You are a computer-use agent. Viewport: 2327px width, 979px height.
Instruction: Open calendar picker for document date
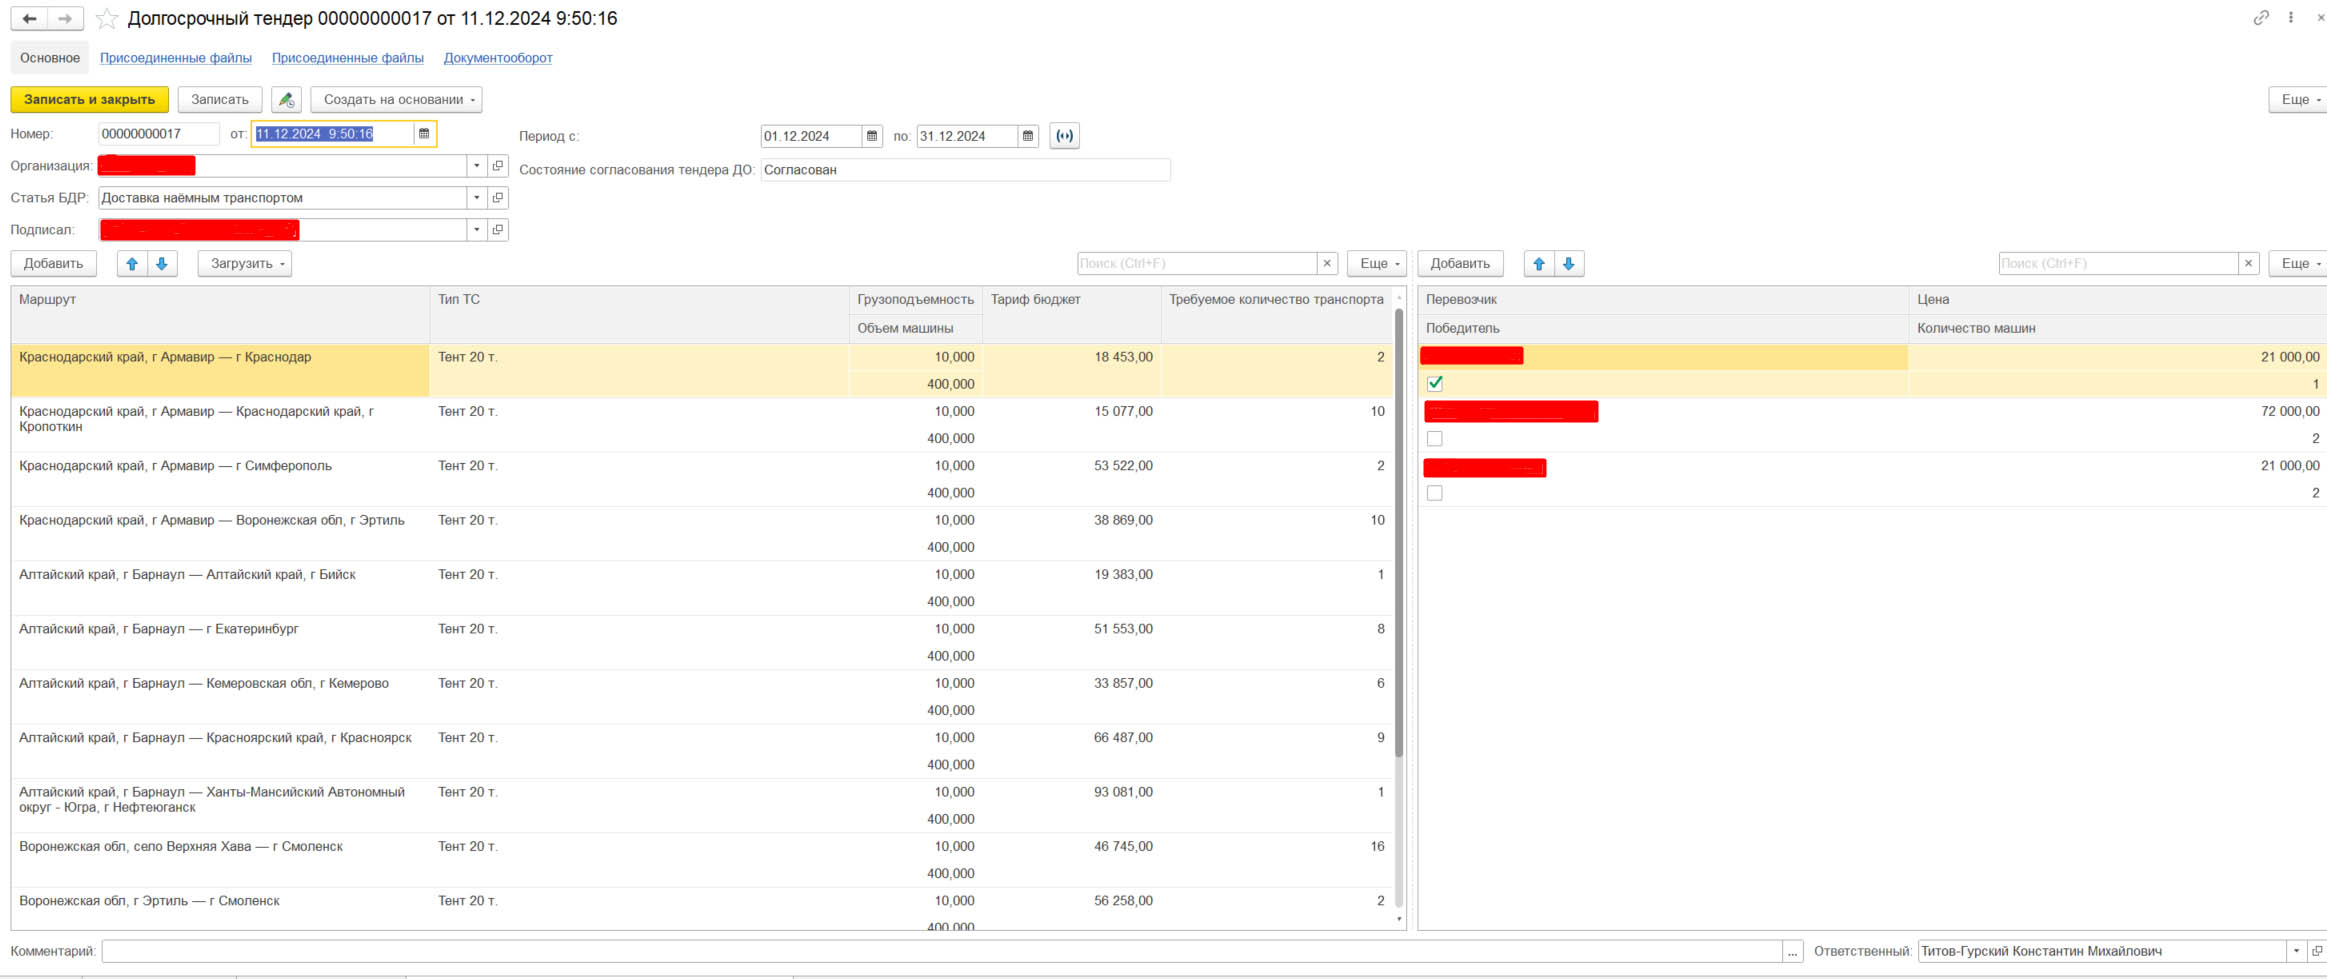tap(424, 134)
